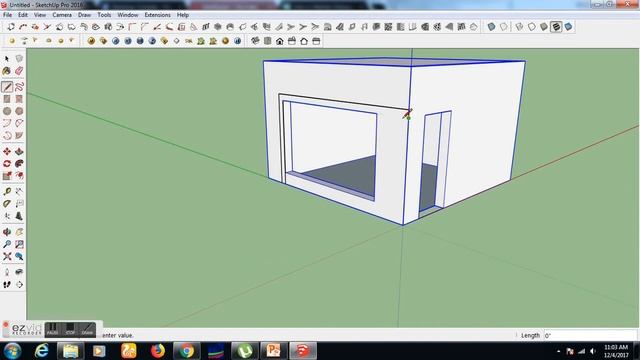
Task: Select the Scale tool
Action: [x=7, y=176]
